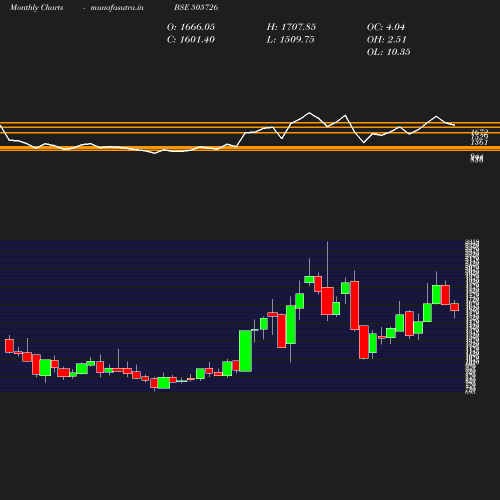Click the 'BSE 505726' stock code
This screenshot has height=500, width=500.
point(196,7)
